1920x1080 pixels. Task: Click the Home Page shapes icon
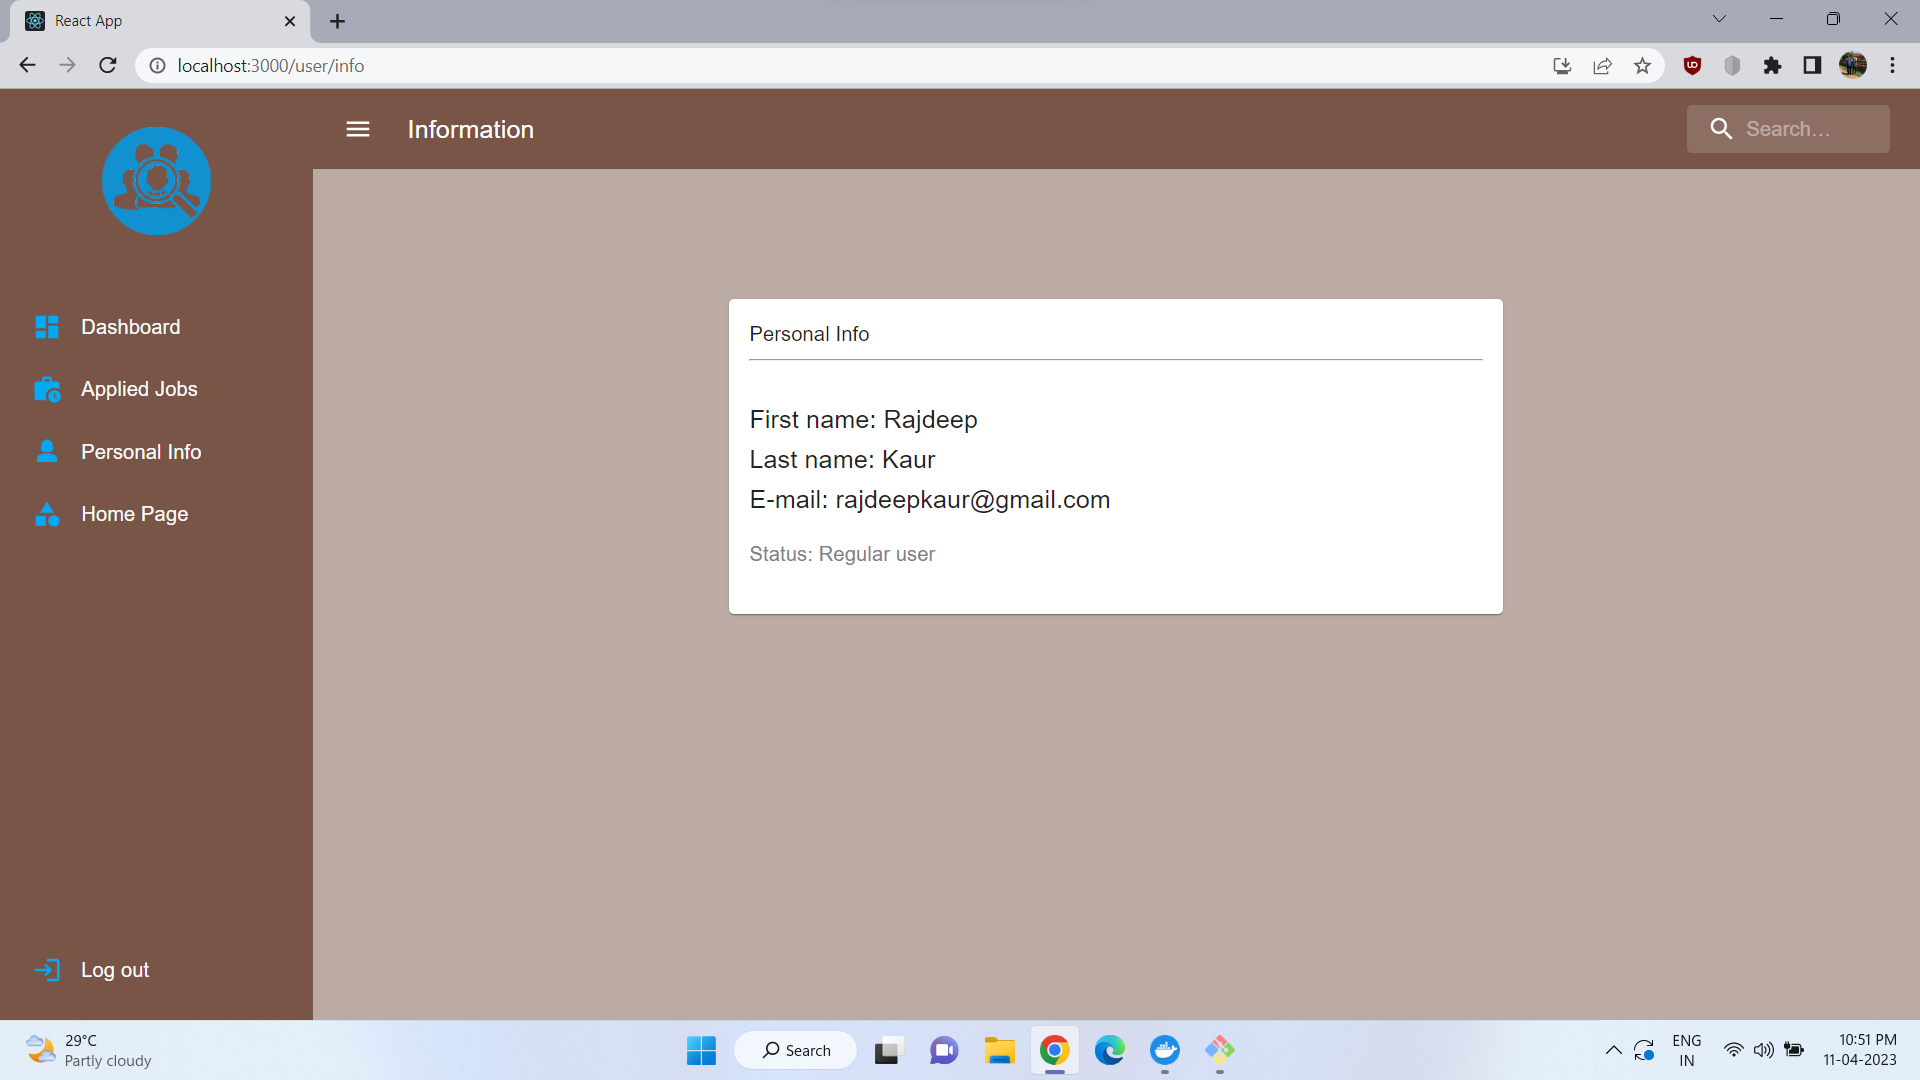47,514
